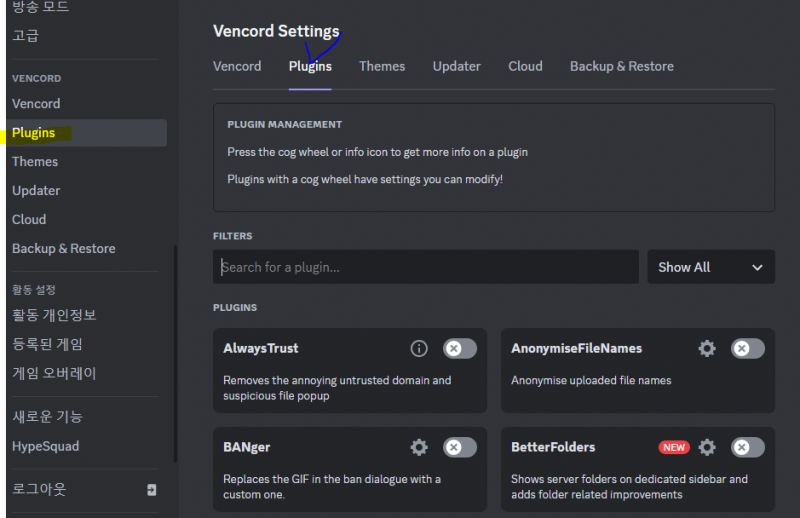Turn on the BetterFolders plugin switch

click(747, 448)
